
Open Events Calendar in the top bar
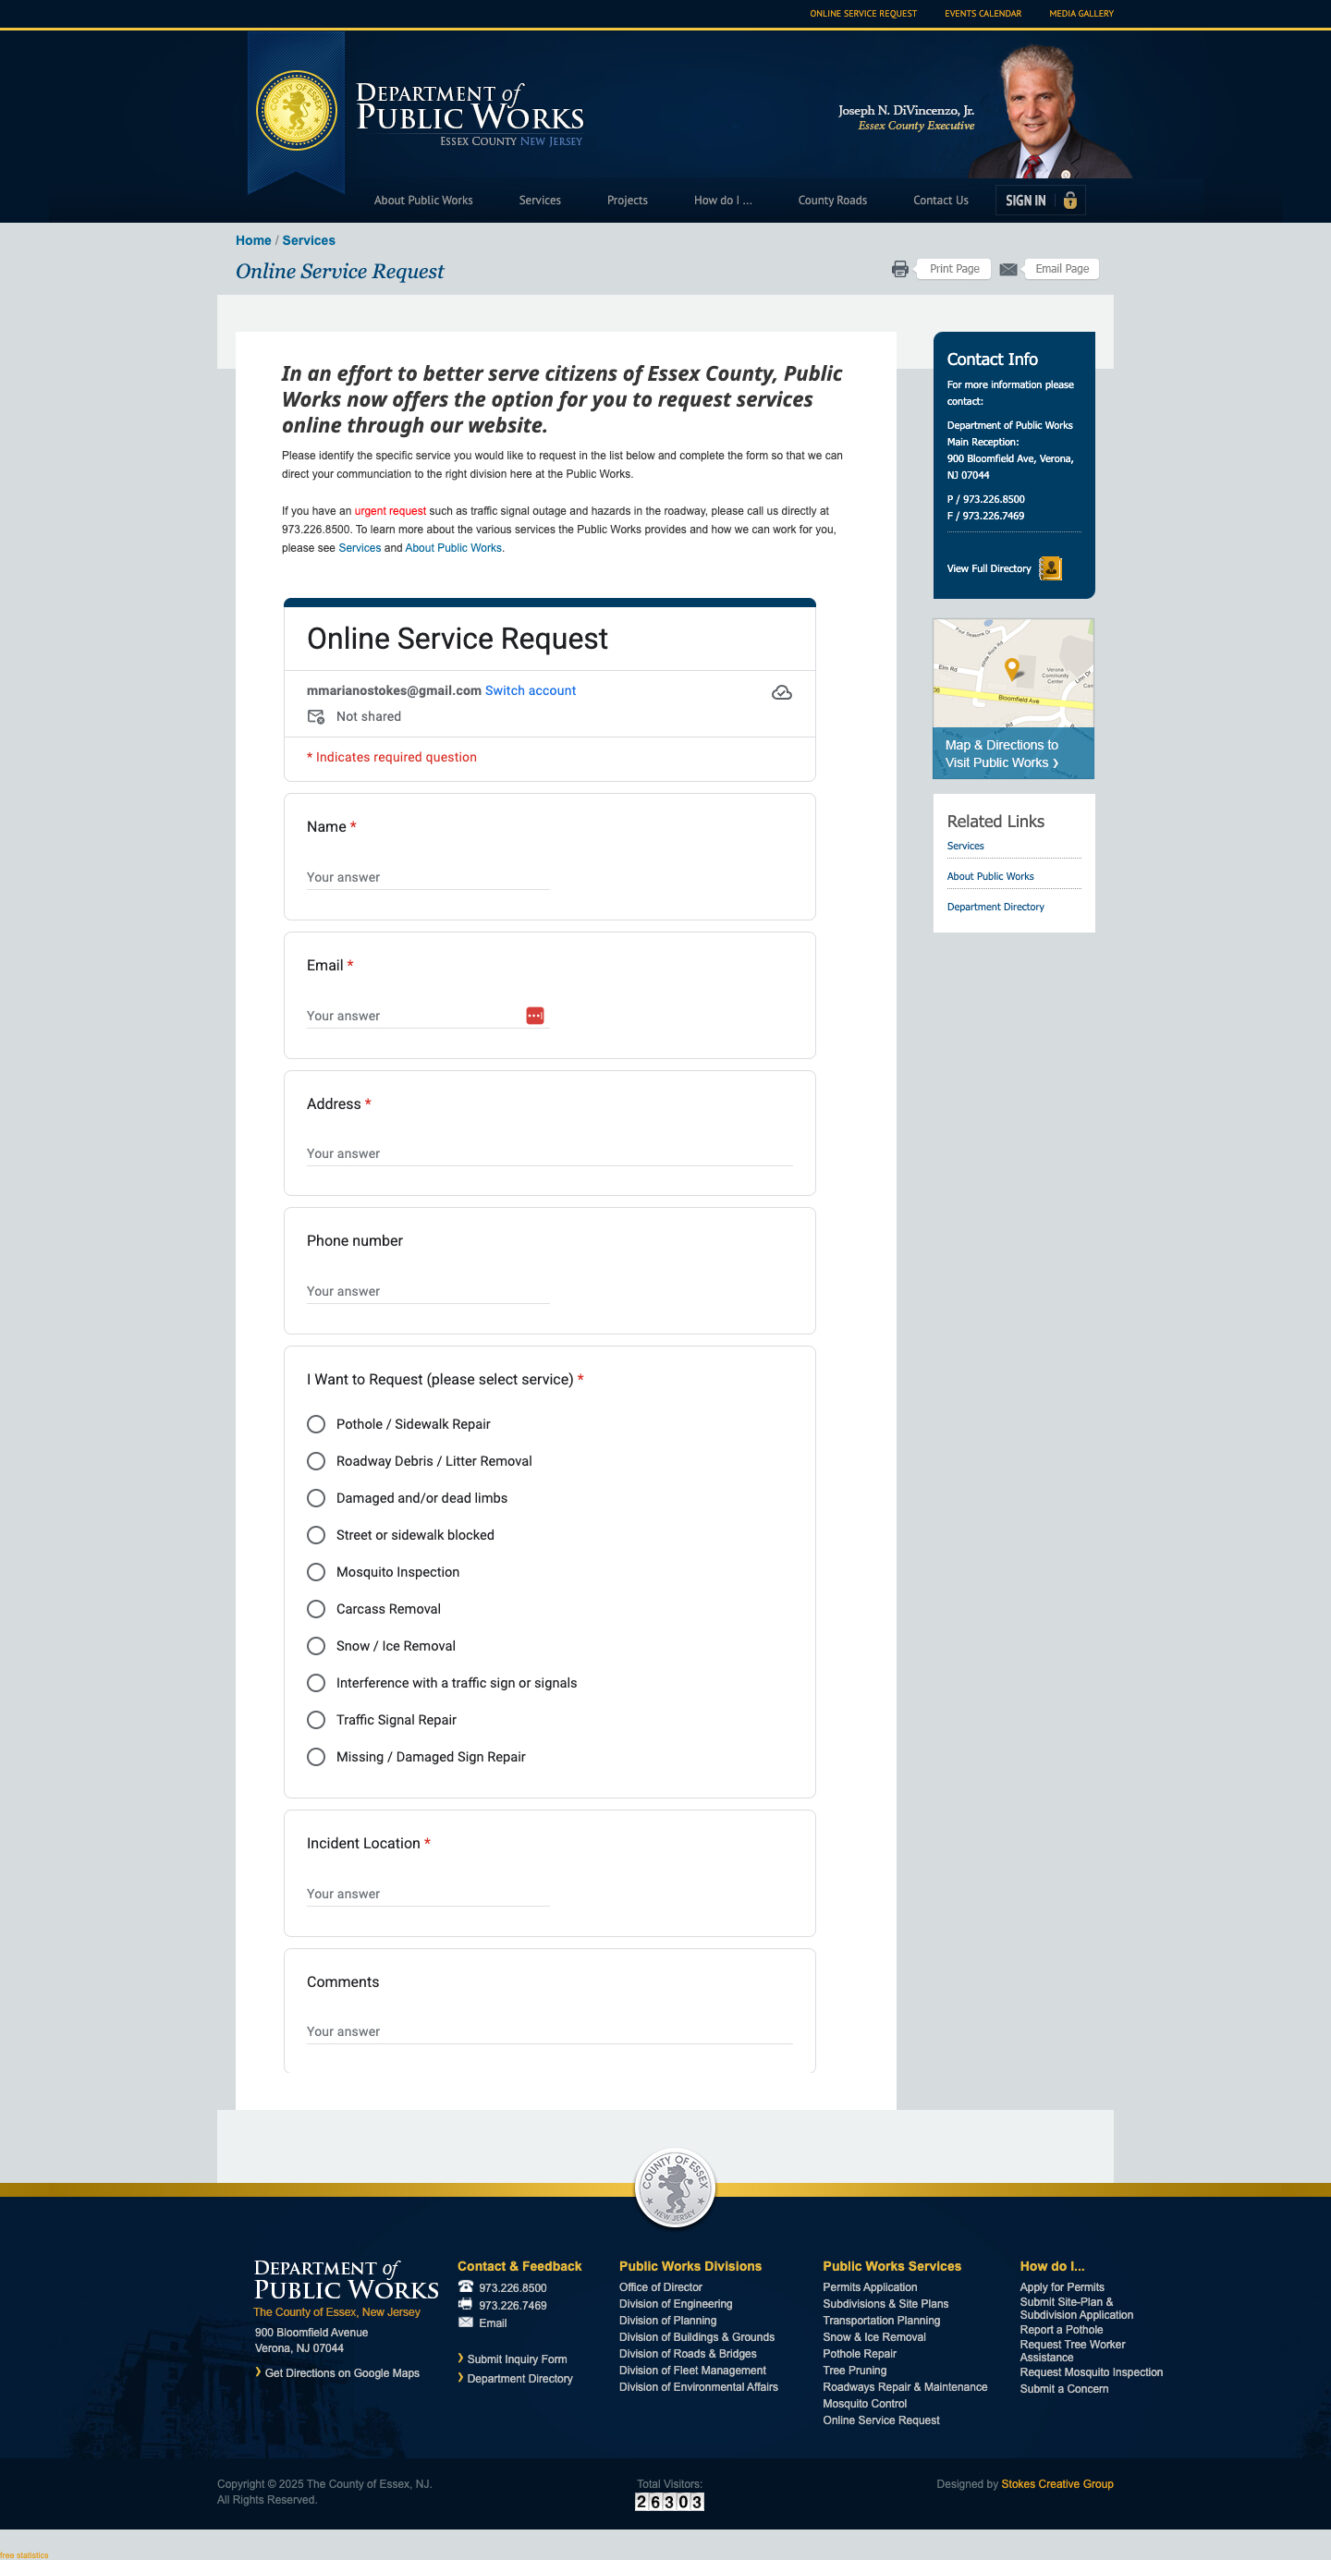click(982, 14)
